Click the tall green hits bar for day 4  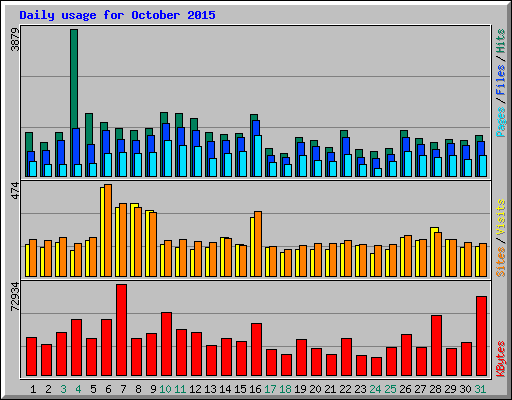(x=74, y=79)
